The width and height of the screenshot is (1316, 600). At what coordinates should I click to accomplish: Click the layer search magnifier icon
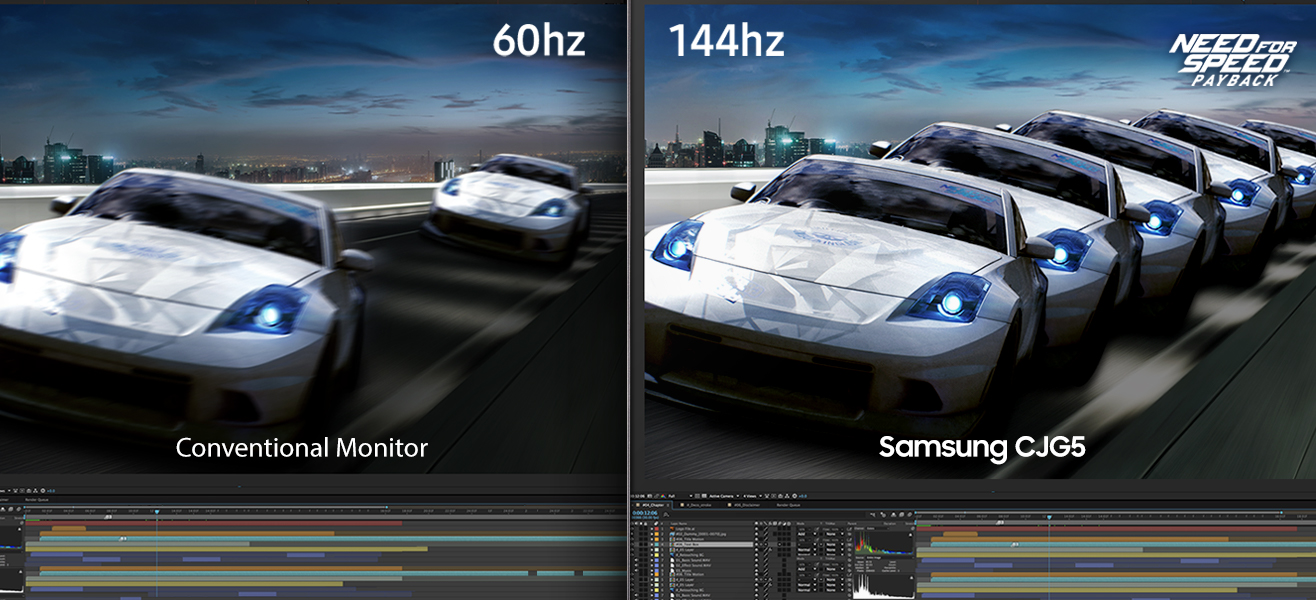(666, 515)
